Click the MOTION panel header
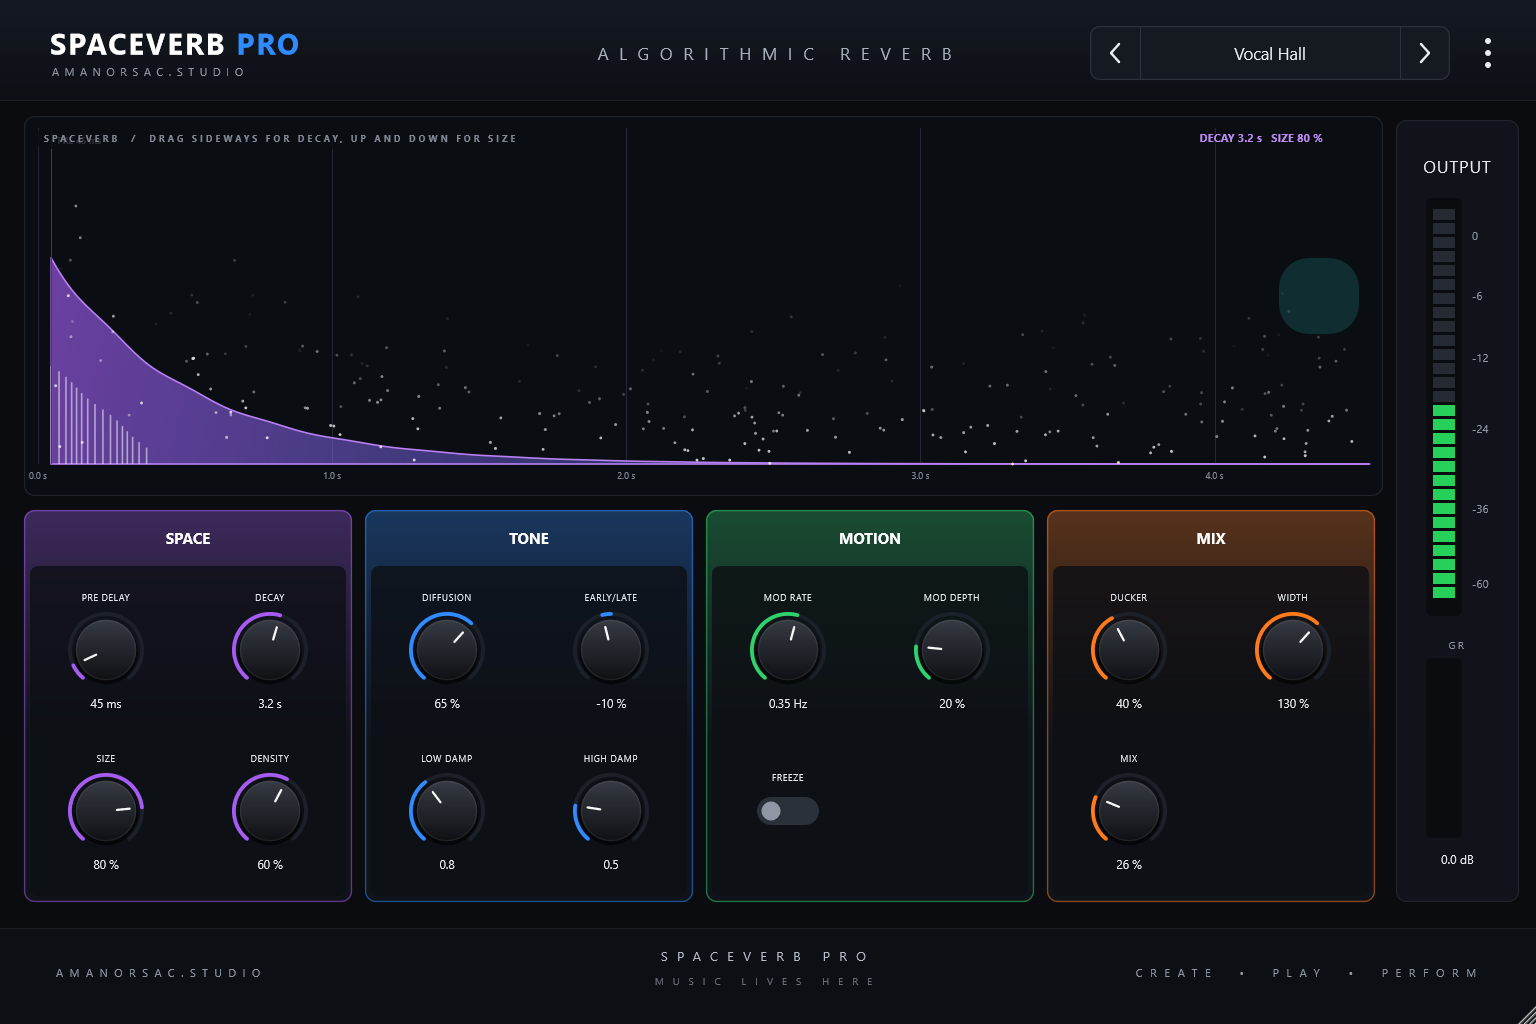 point(870,538)
